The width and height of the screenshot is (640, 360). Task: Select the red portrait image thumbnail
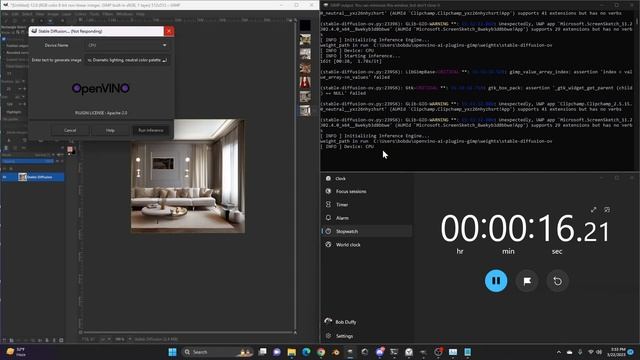pyautogui.click(x=305, y=82)
